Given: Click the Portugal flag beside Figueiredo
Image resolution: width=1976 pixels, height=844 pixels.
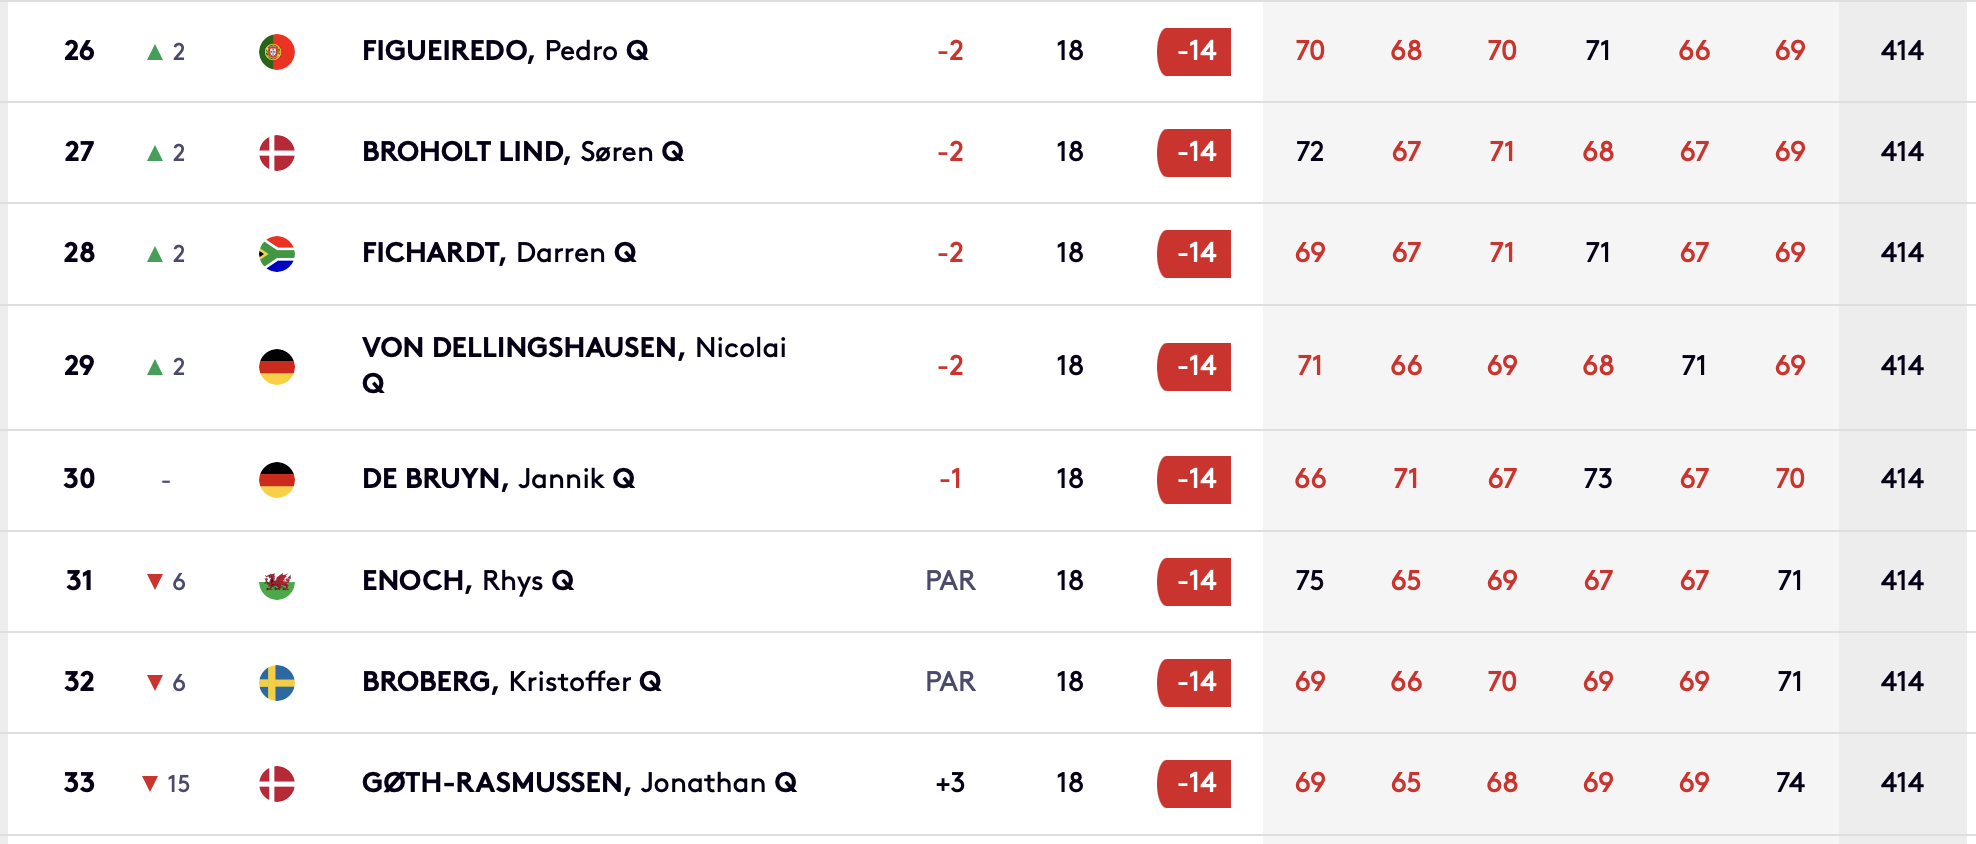Looking at the screenshot, I should click(x=276, y=51).
